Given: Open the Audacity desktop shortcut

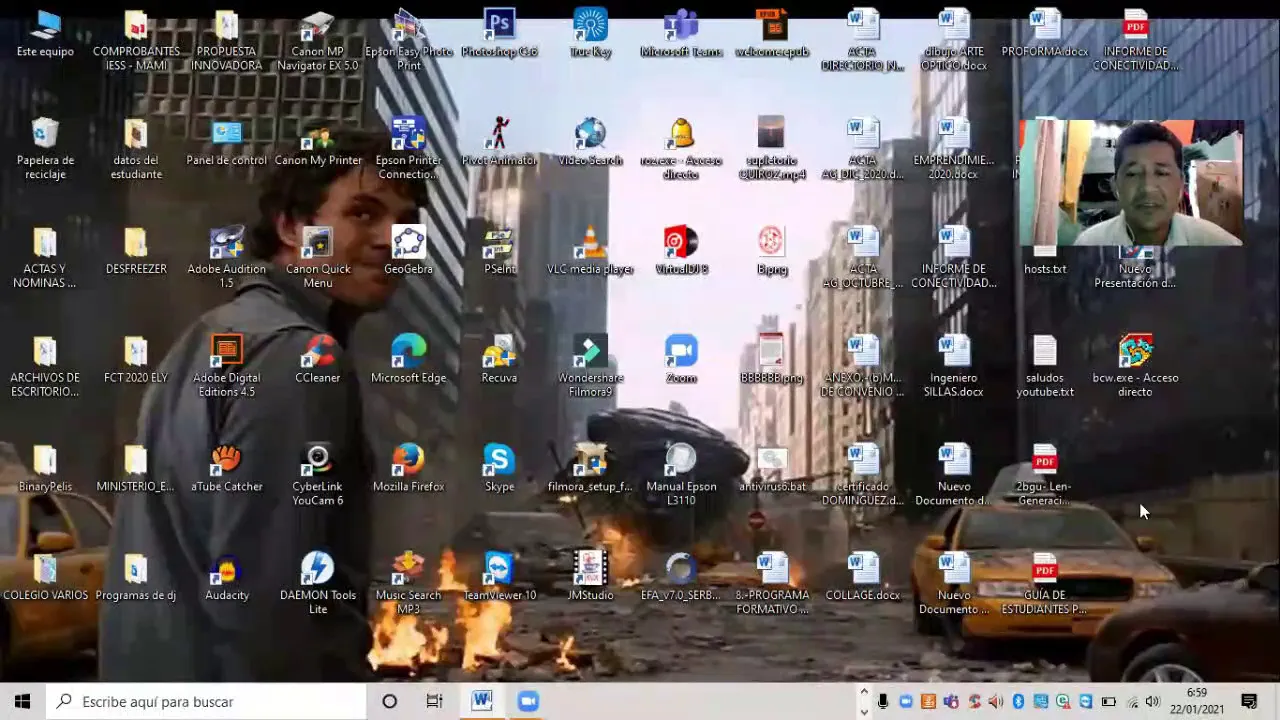Looking at the screenshot, I should pyautogui.click(x=227, y=578).
